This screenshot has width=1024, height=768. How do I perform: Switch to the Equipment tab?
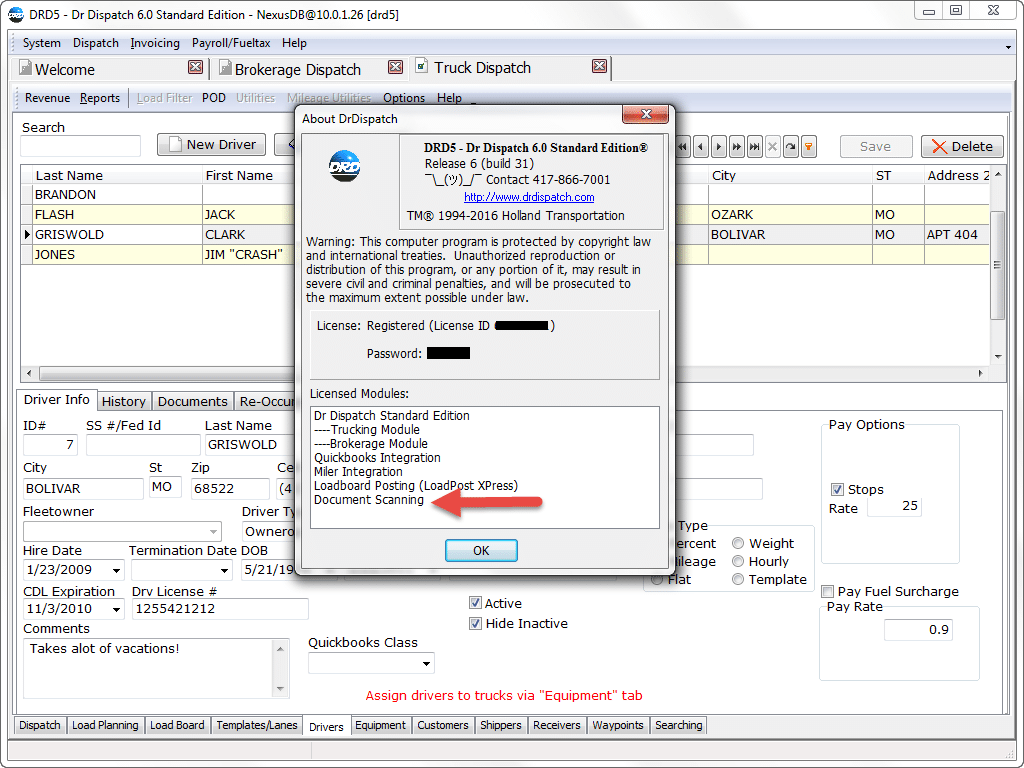(x=381, y=725)
